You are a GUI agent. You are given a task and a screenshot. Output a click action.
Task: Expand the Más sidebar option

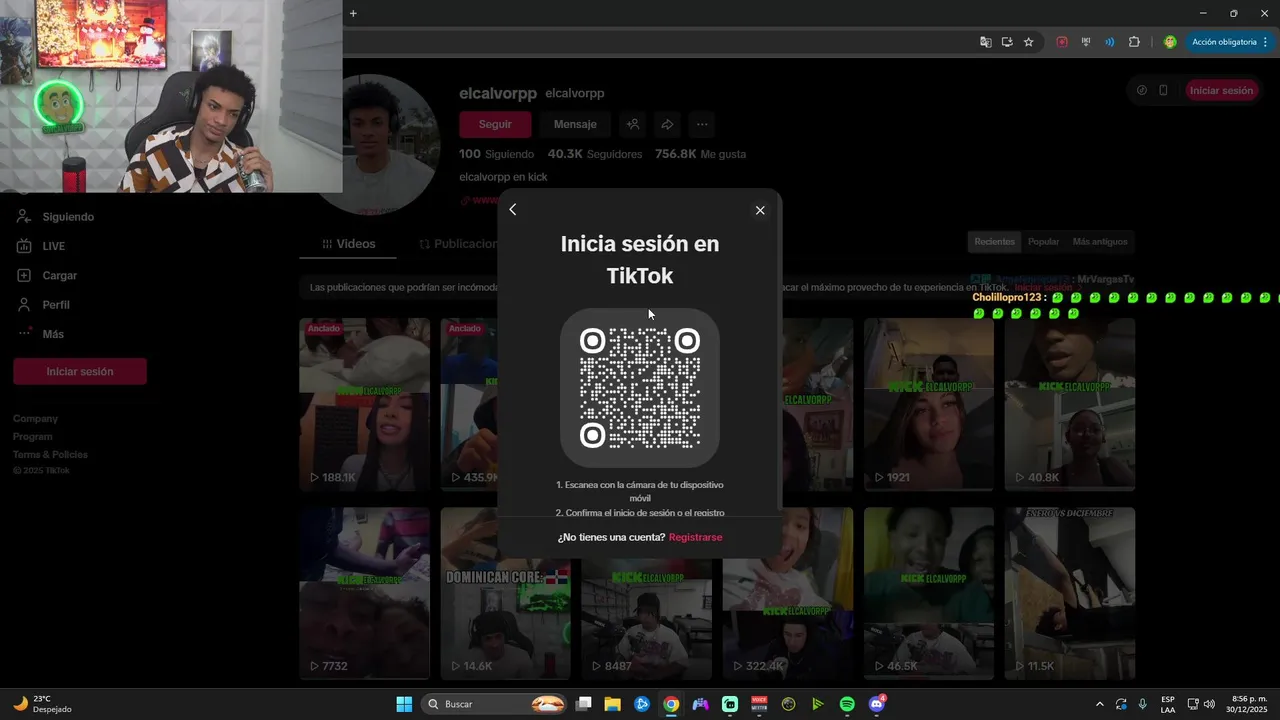pyautogui.click(x=52, y=334)
